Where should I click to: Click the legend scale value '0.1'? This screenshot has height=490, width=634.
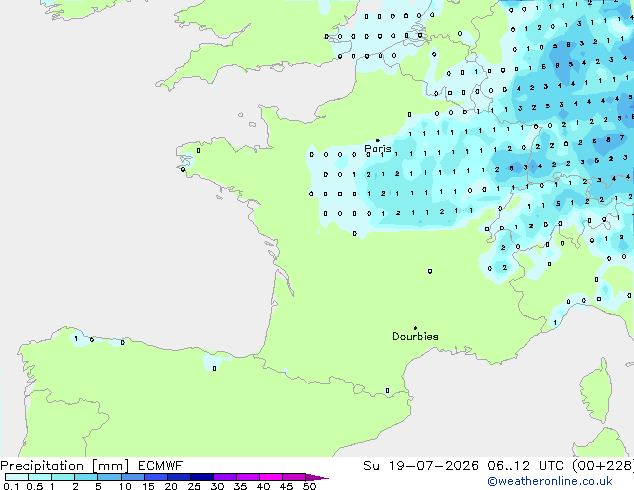click(11, 486)
